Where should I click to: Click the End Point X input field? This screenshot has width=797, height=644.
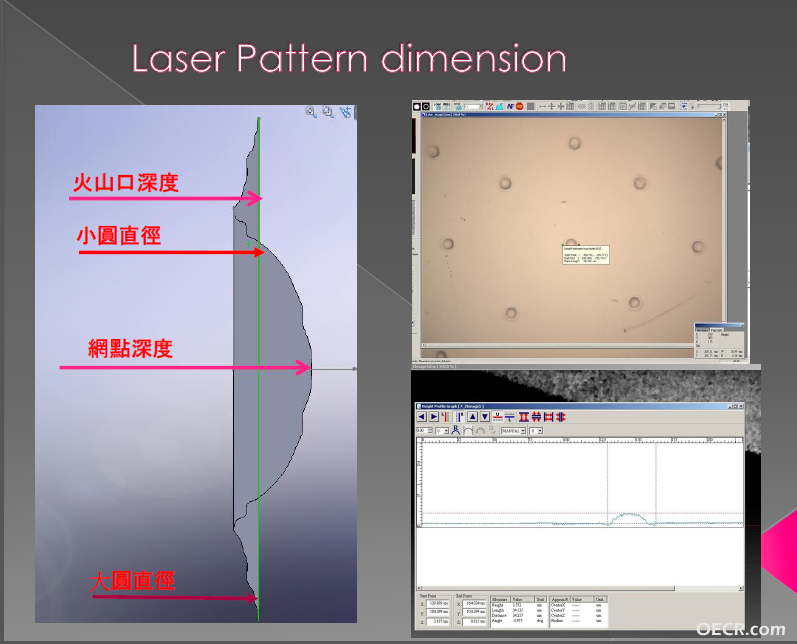(x=474, y=603)
